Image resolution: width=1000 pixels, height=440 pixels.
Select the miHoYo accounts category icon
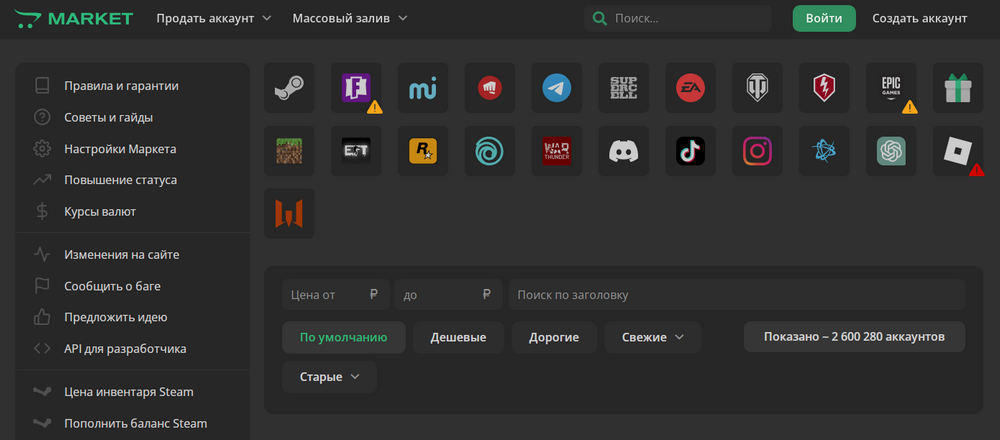[423, 88]
